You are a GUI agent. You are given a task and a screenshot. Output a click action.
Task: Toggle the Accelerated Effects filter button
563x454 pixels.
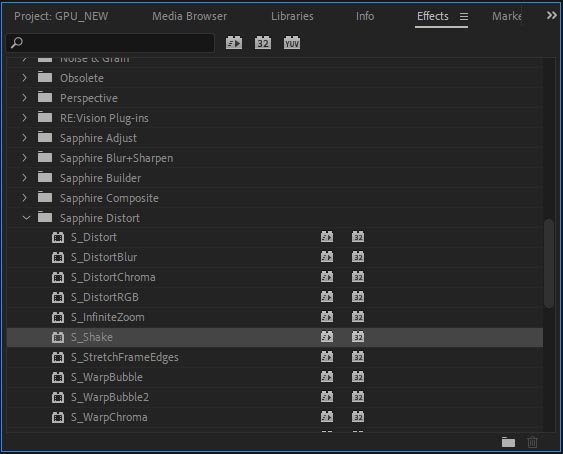click(234, 43)
